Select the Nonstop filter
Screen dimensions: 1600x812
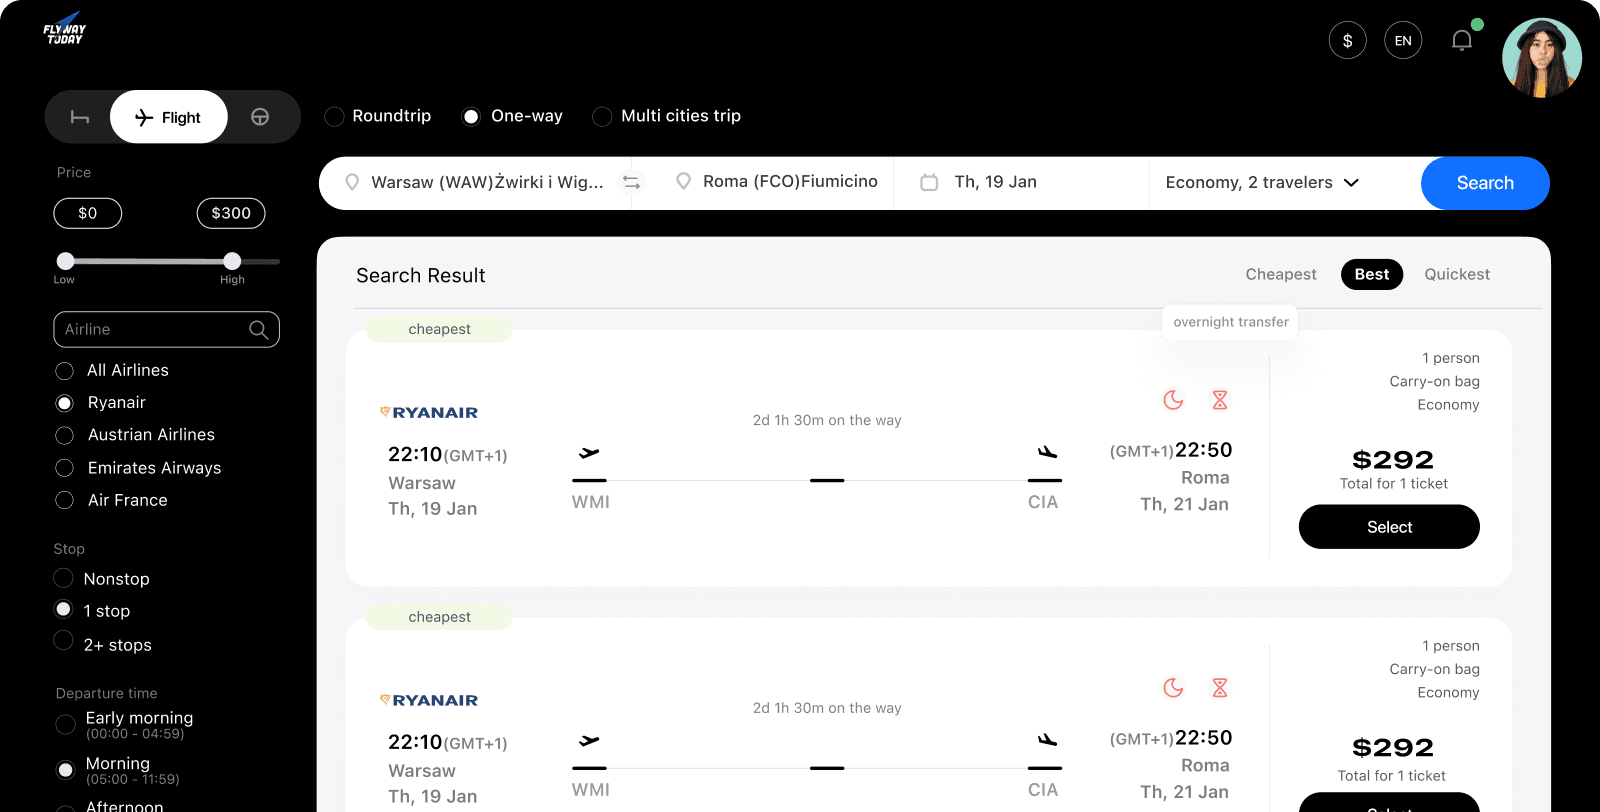[64, 579]
